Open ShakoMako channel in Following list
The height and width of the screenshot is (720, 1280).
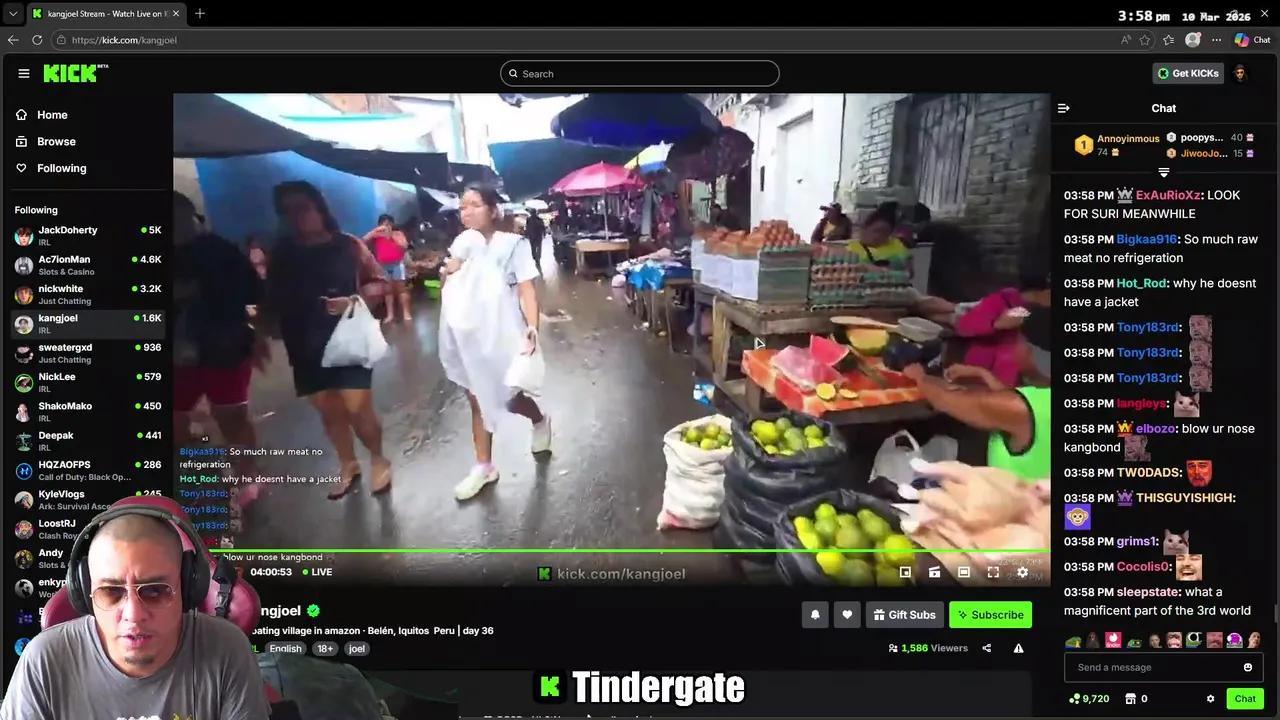pos(86,411)
